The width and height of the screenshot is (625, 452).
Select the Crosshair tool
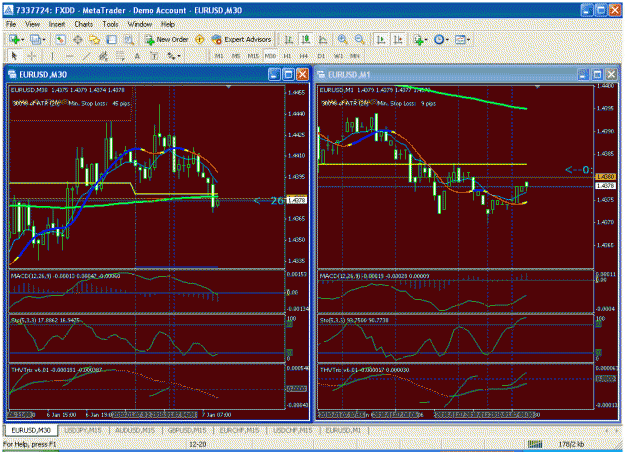(32, 56)
